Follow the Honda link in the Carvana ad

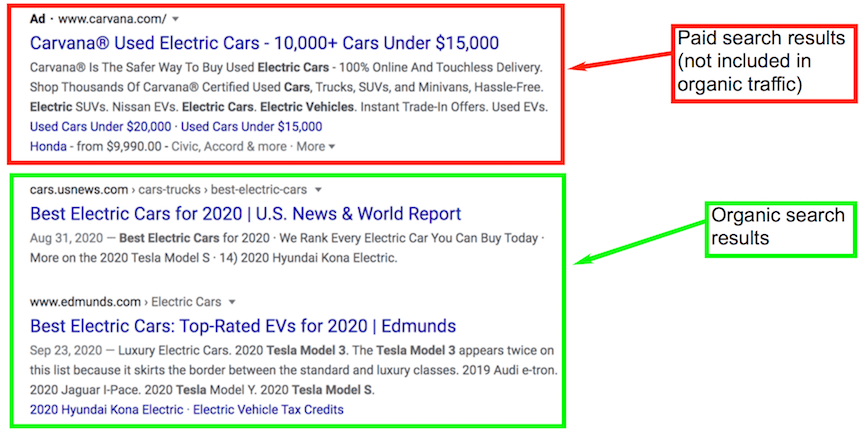click(x=48, y=147)
